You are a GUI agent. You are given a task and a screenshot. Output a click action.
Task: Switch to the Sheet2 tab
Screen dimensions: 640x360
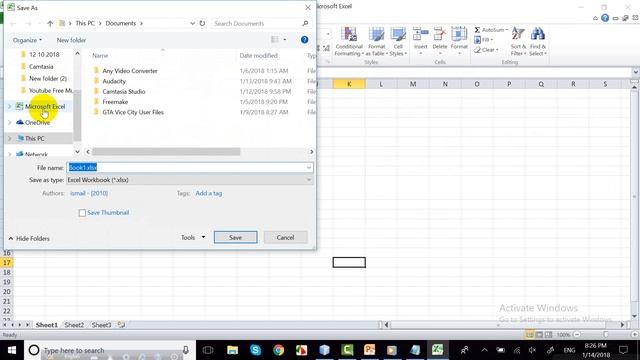point(74,325)
